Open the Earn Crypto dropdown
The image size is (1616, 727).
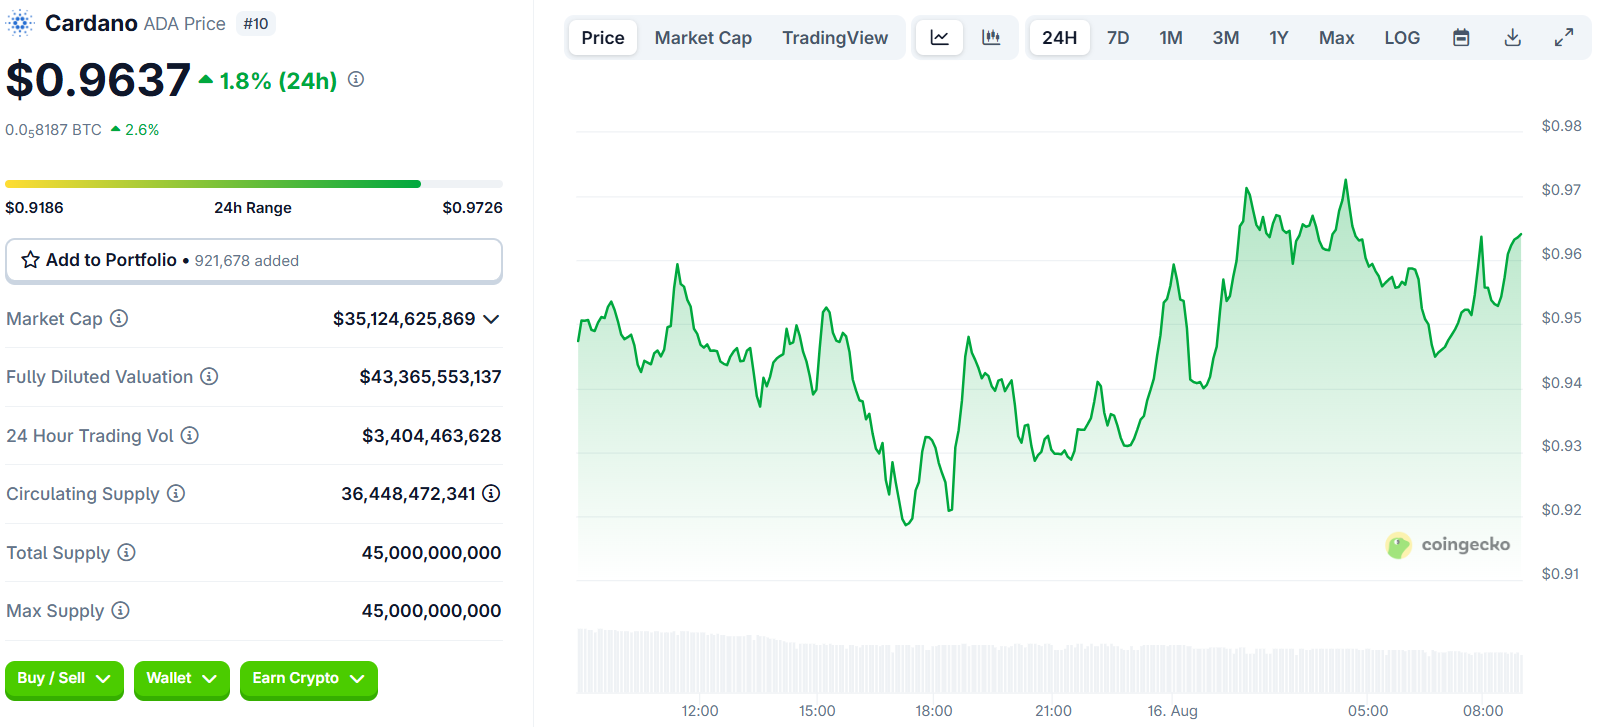pyautogui.click(x=309, y=679)
